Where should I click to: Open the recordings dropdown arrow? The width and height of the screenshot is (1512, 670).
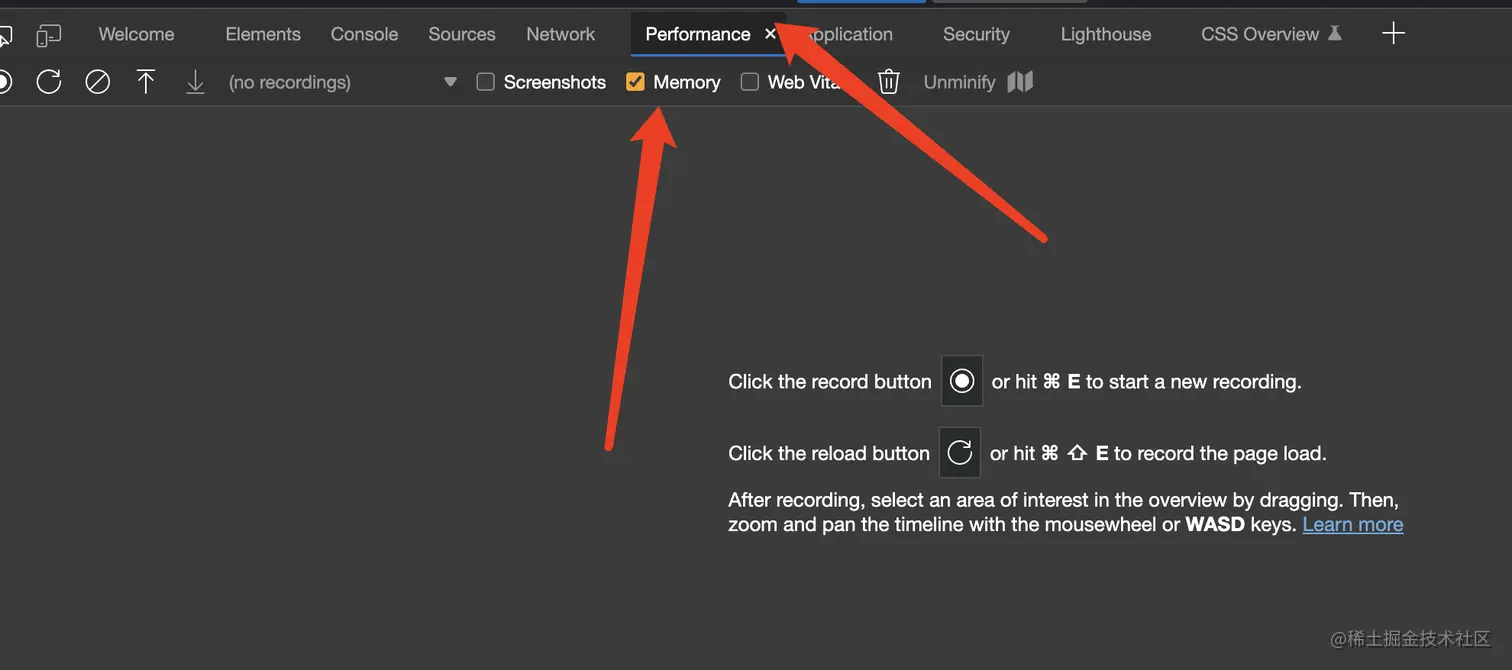pyautogui.click(x=450, y=82)
